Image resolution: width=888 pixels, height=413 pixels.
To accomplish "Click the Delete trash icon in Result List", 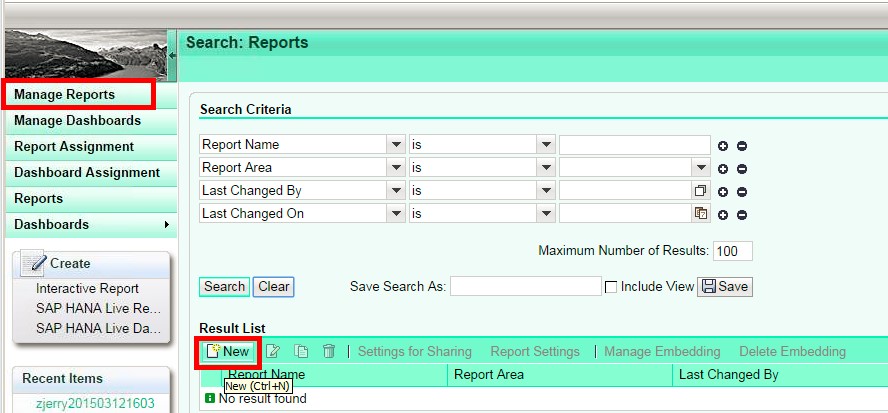I will point(329,352).
